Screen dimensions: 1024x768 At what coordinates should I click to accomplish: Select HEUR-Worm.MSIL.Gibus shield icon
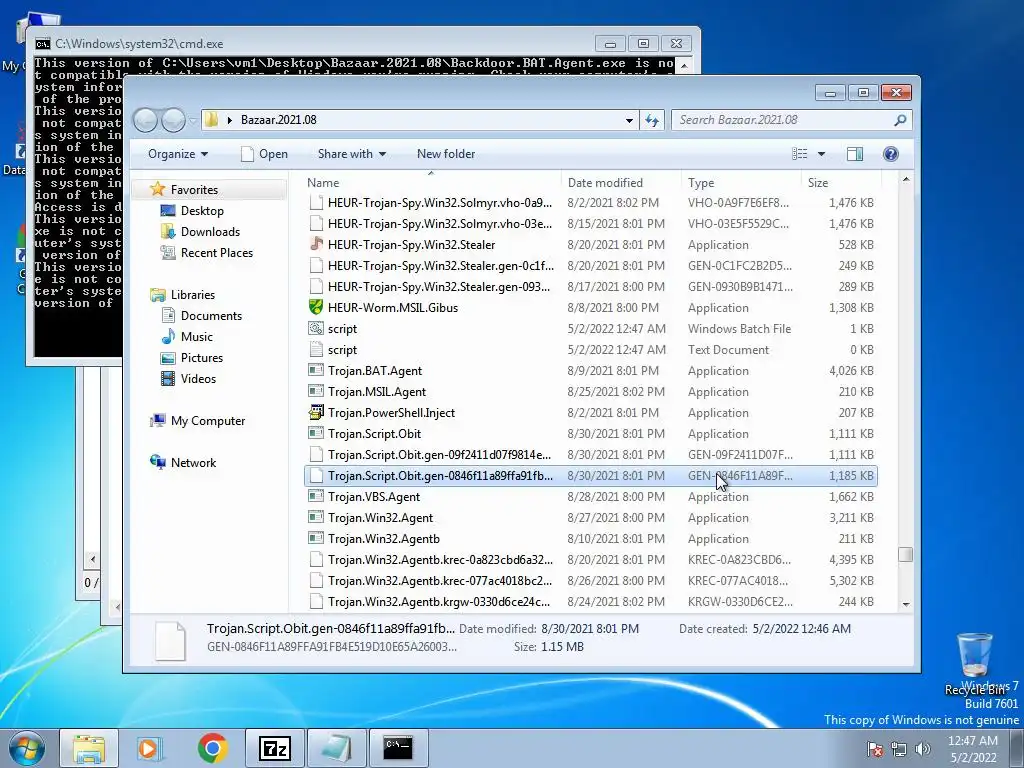point(316,307)
